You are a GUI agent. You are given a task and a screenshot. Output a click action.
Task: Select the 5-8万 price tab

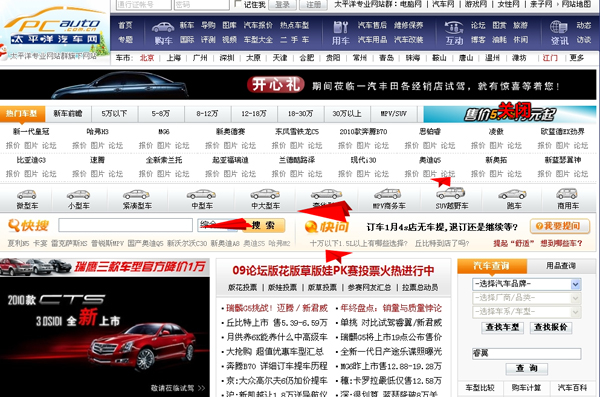coord(161,114)
